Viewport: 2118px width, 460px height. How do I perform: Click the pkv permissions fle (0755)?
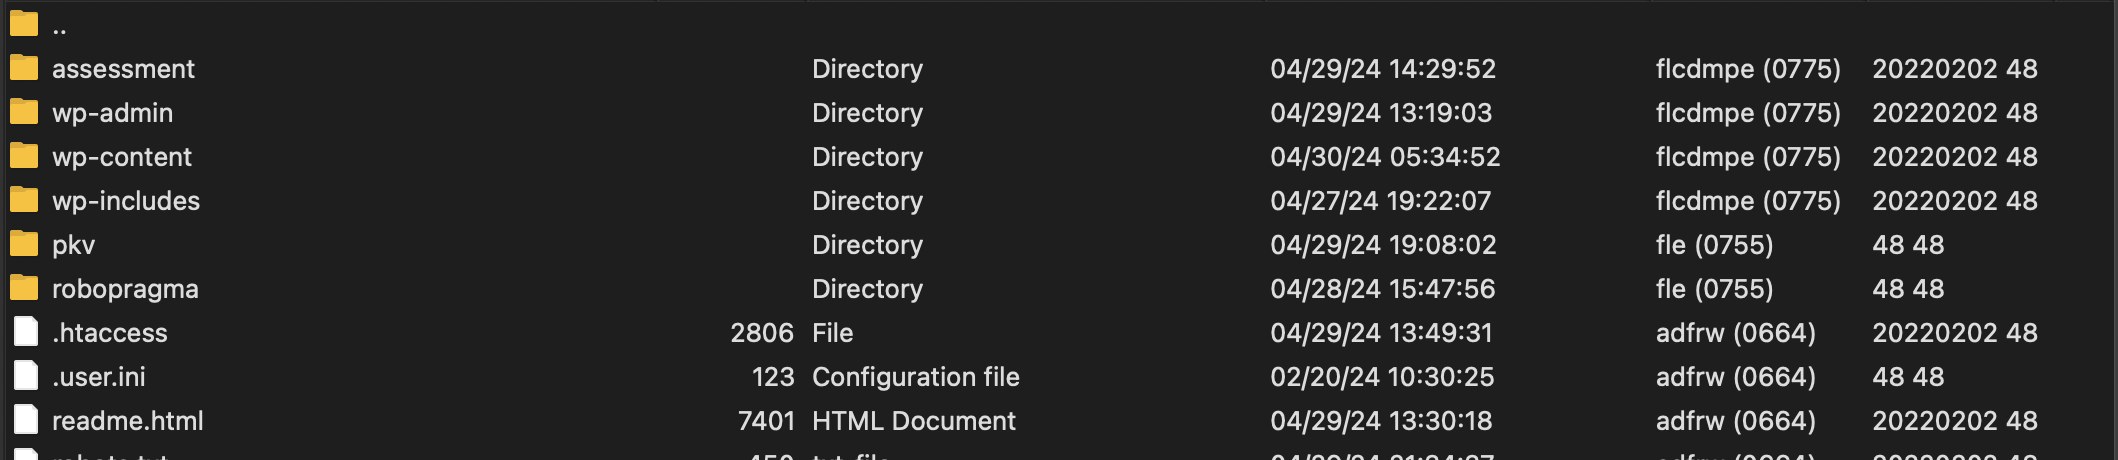point(1714,245)
